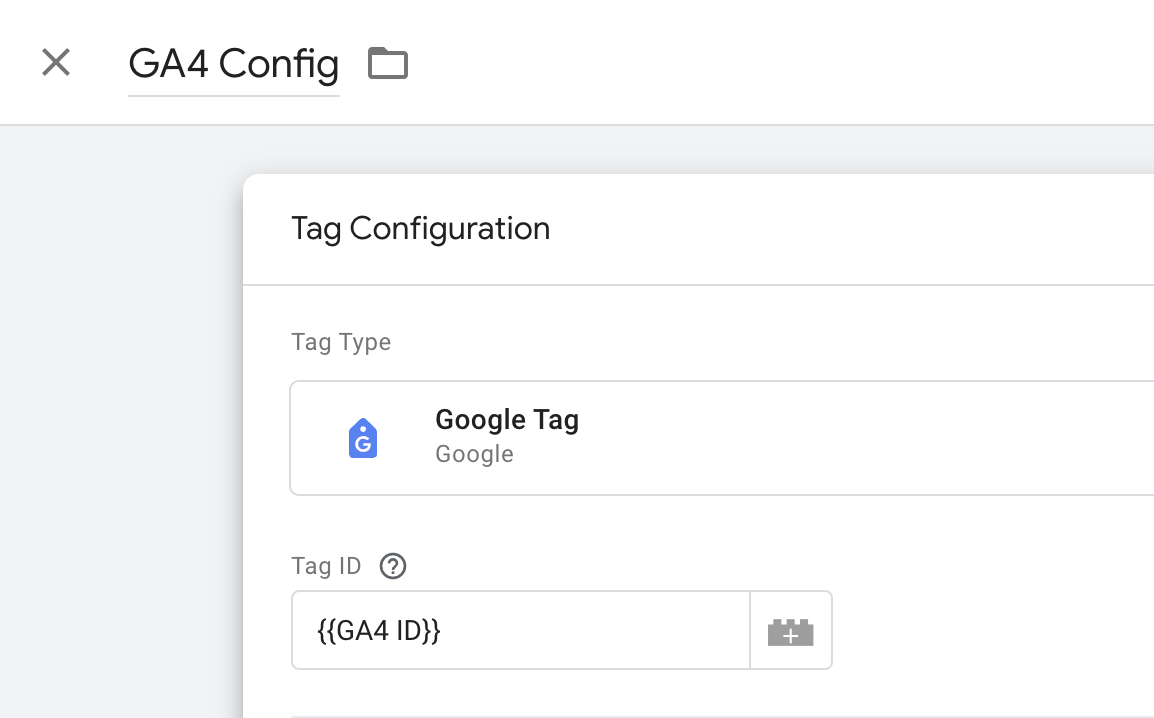The width and height of the screenshot is (1154, 718).
Task: Open the folder icon beside tag name
Action: pos(388,63)
